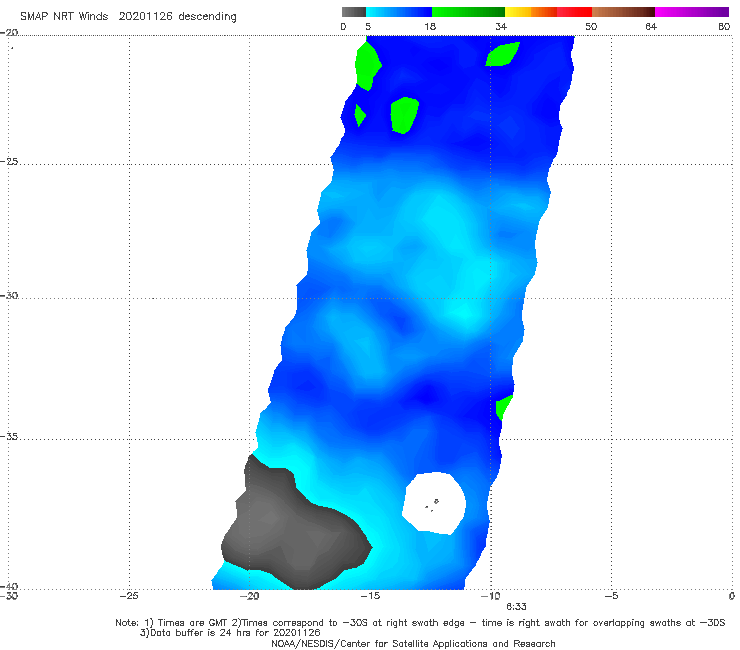The height and width of the screenshot is (650, 740).
Task: Select the "-40" latitude axis label
Action: coord(9,586)
